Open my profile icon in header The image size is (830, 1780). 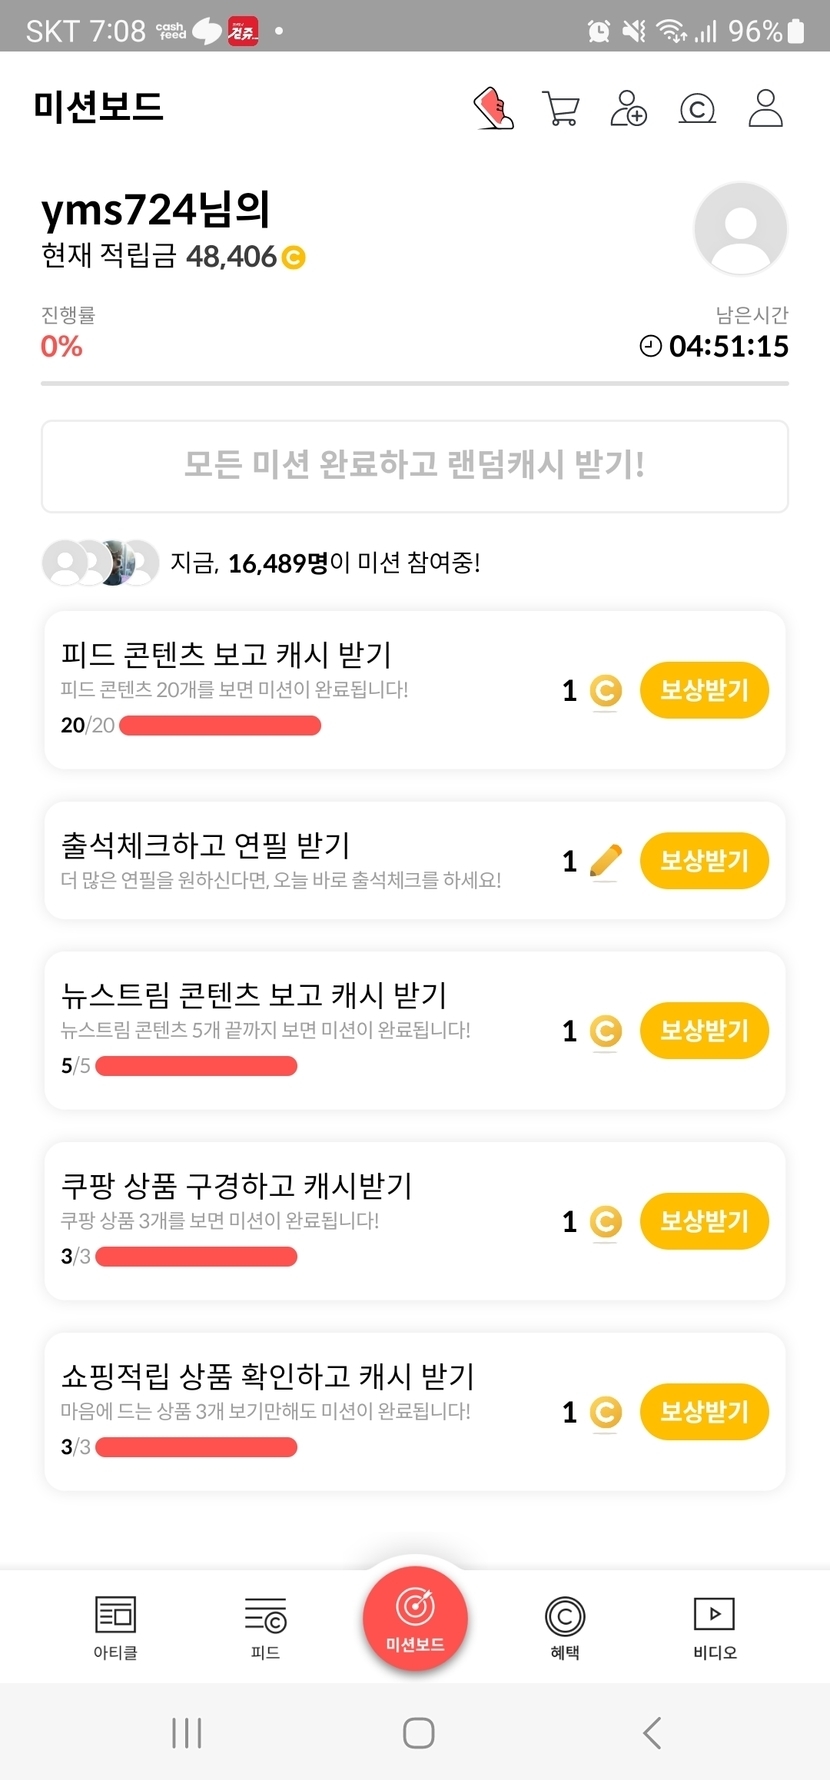click(765, 108)
